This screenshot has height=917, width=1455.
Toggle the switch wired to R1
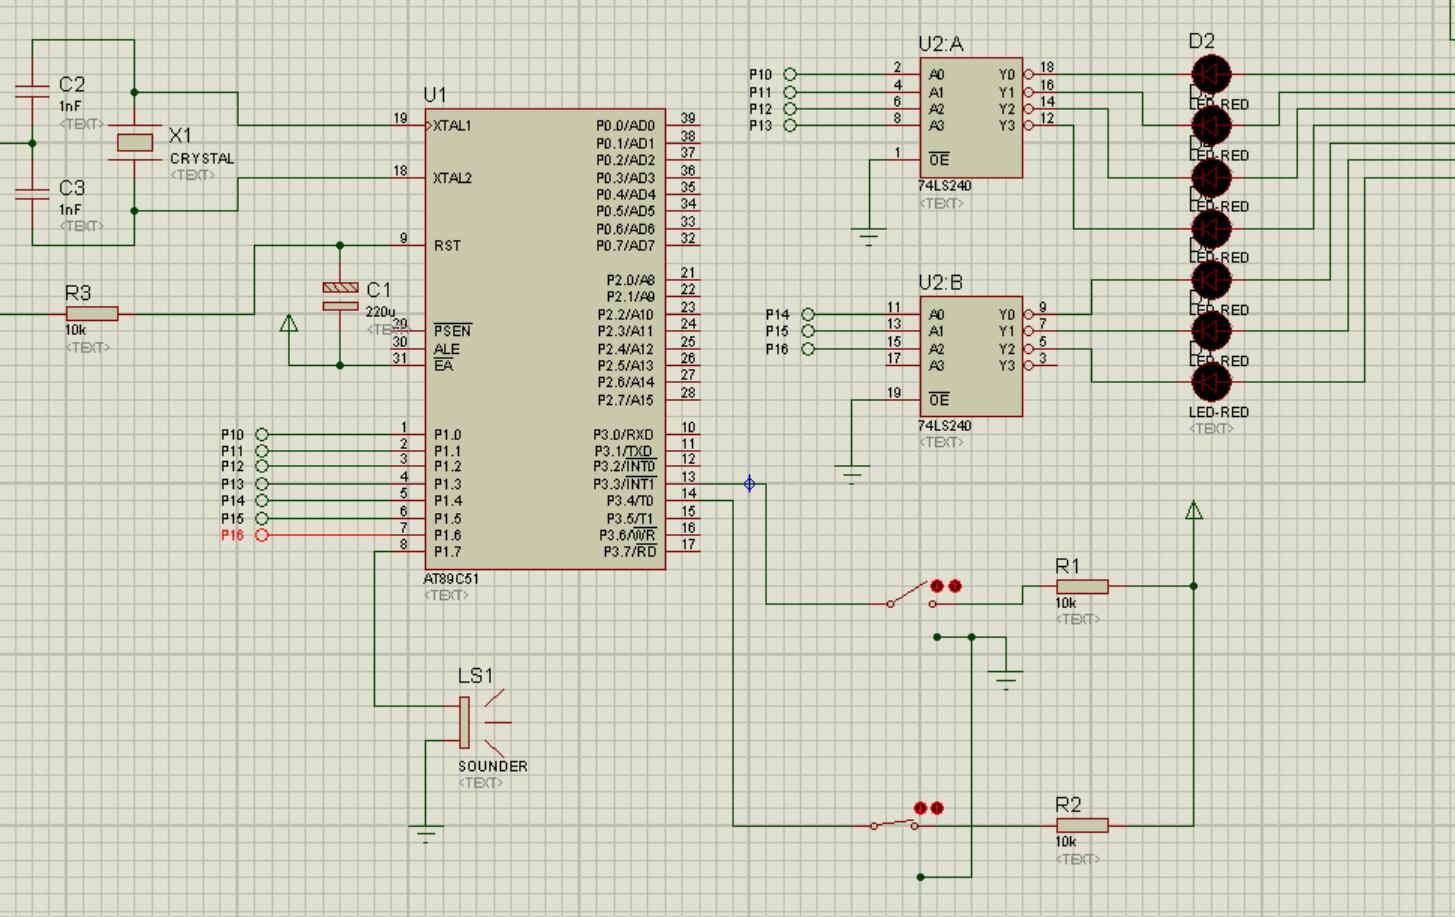point(911,595)
